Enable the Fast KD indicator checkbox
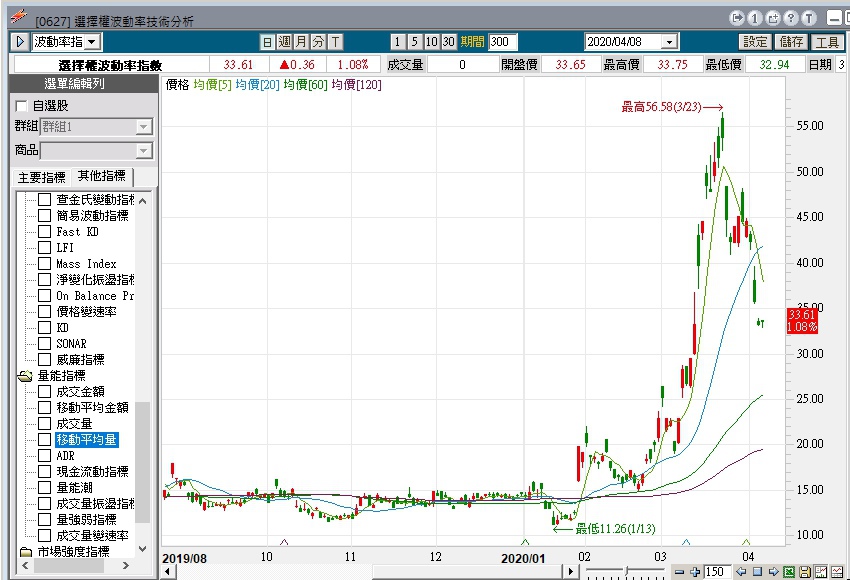The height and width of the screenshot is (580, 850). coord(44,231)
